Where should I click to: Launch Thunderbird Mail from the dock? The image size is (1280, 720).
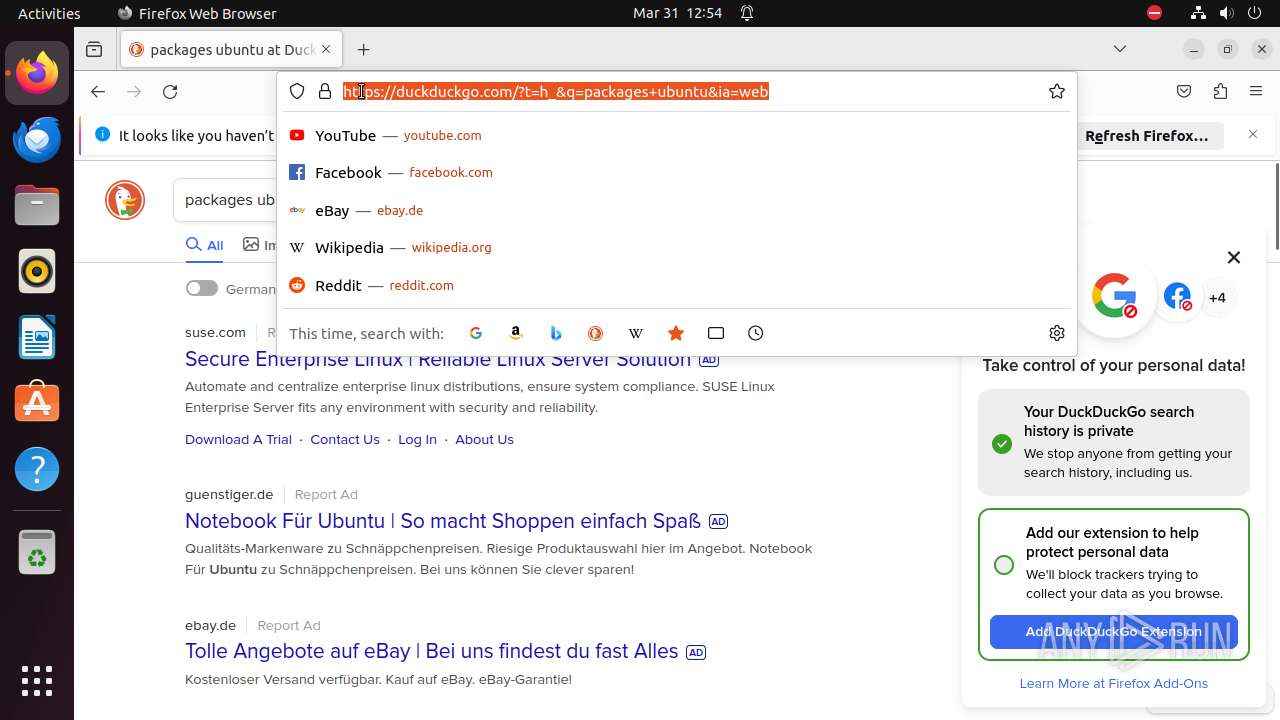pos(37,139)
